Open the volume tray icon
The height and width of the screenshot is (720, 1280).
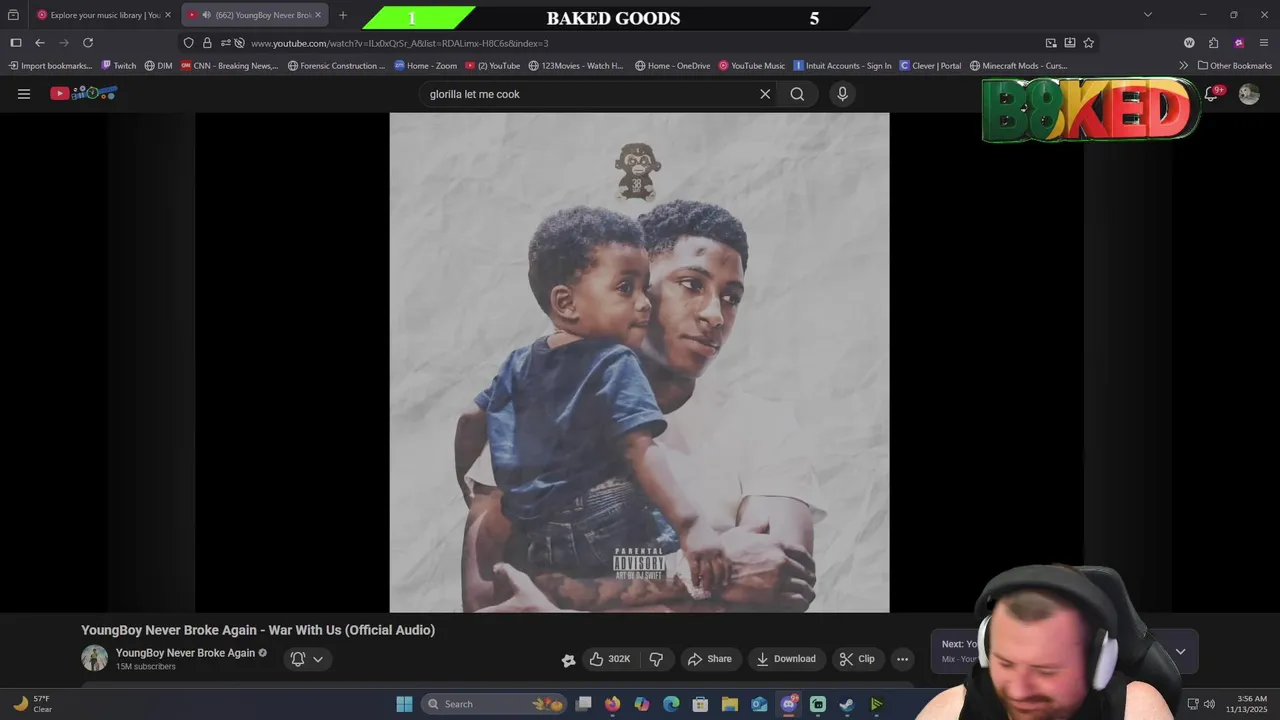pos(1209,704)
